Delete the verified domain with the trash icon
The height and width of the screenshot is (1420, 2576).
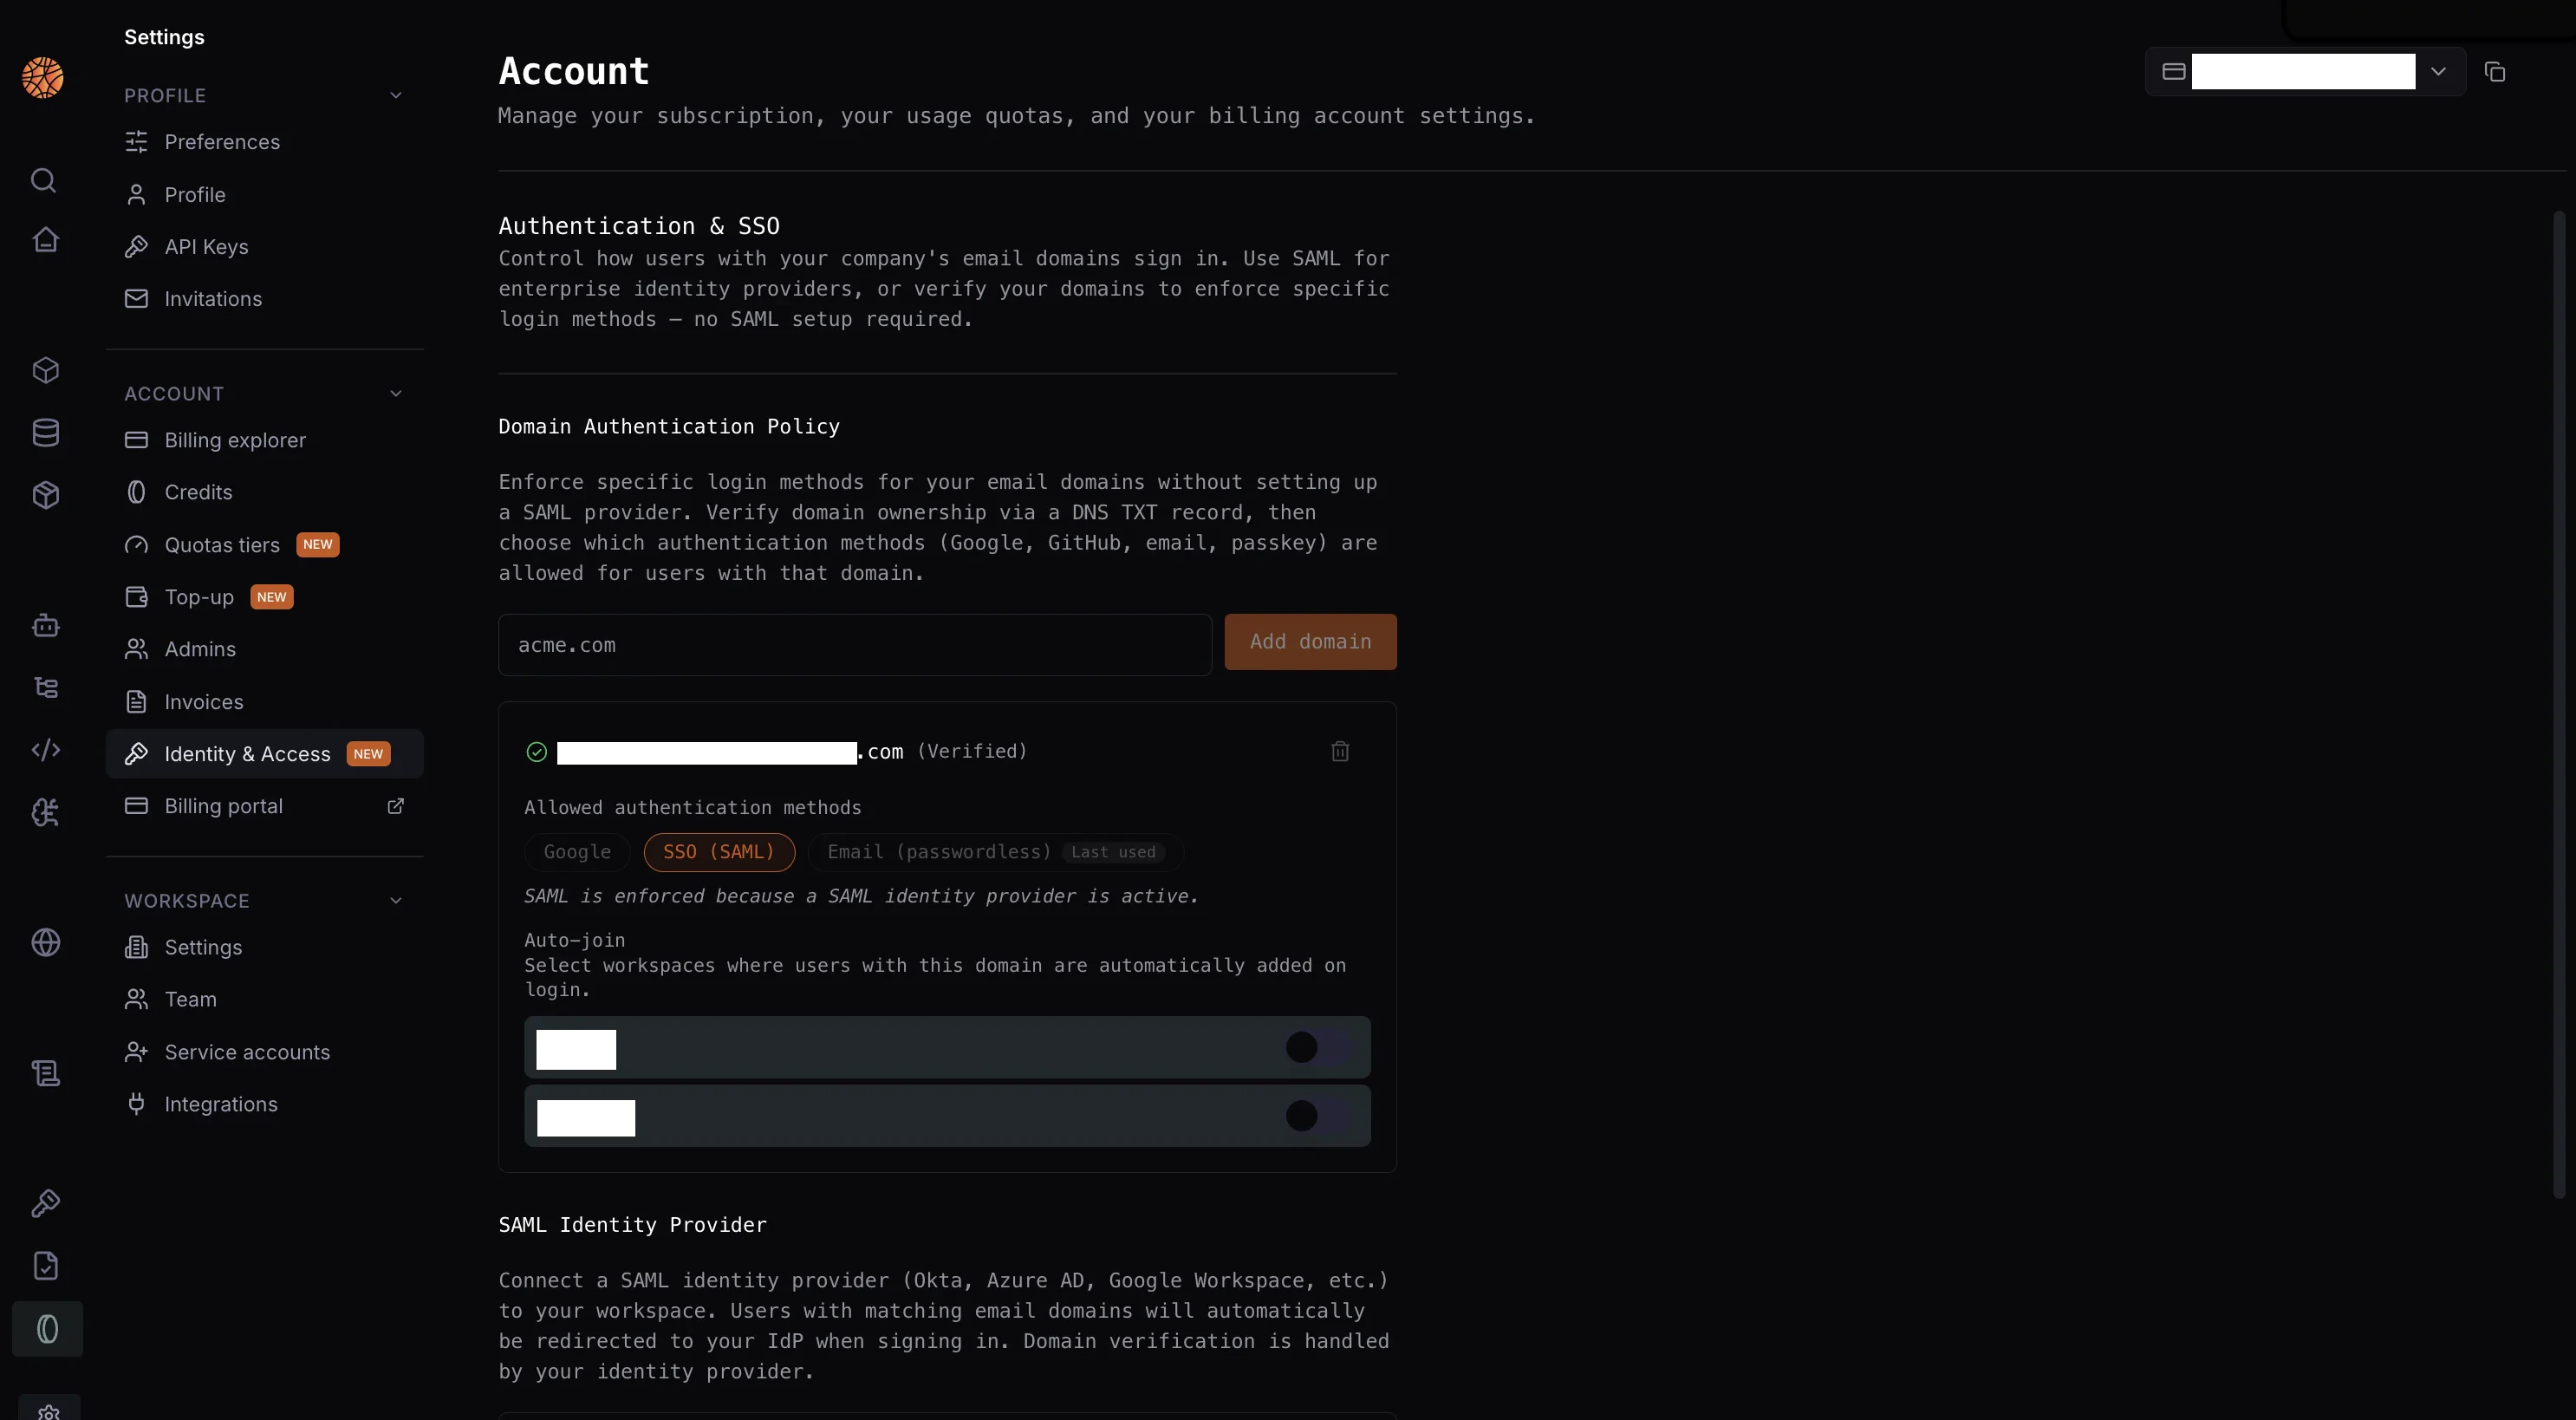(1340, 751)
